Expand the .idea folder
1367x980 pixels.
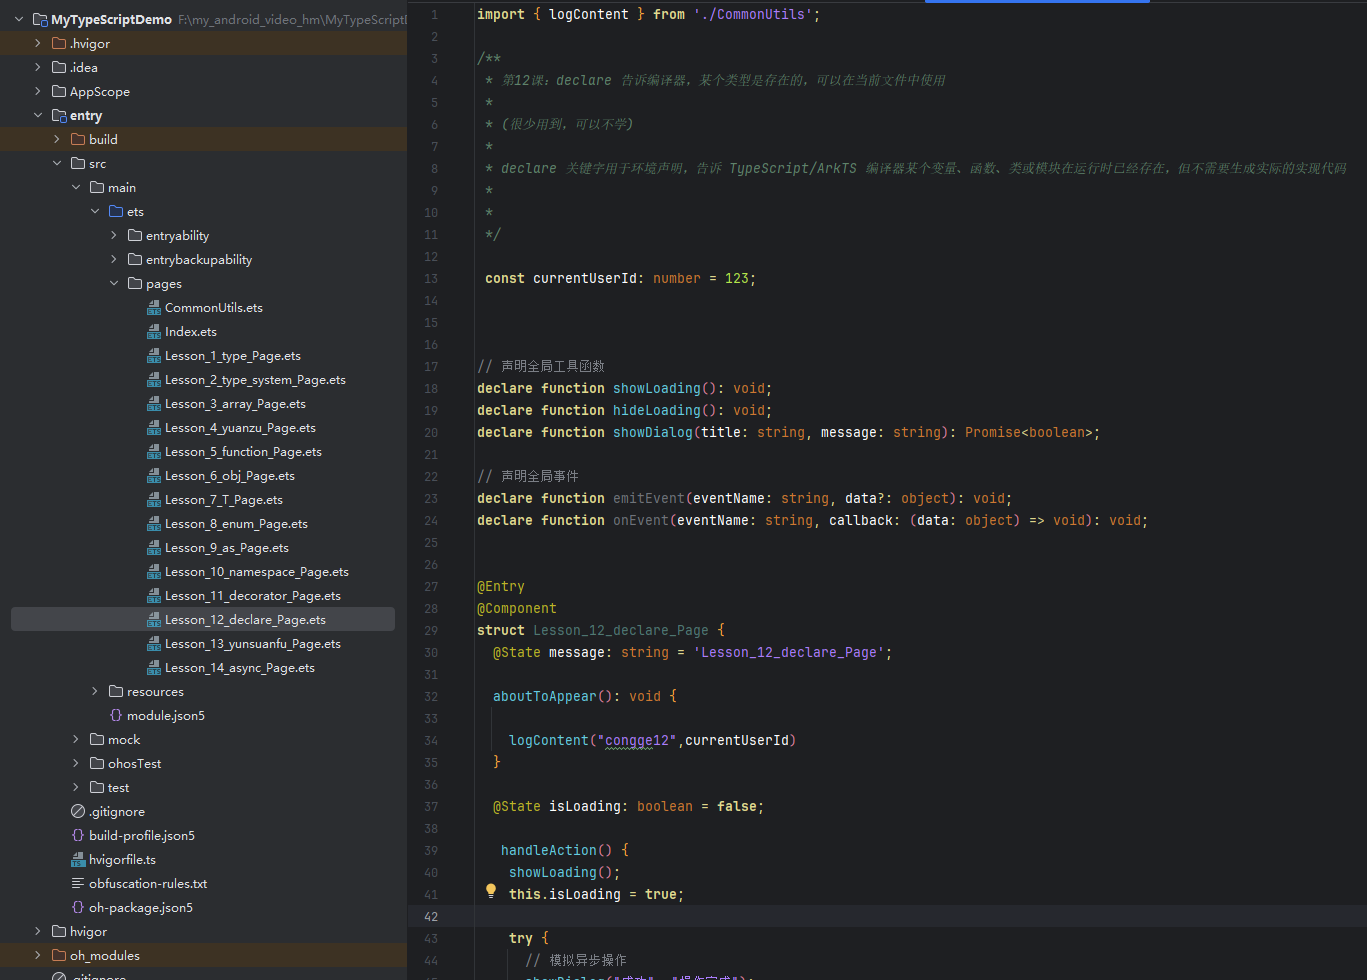(38, 68)
